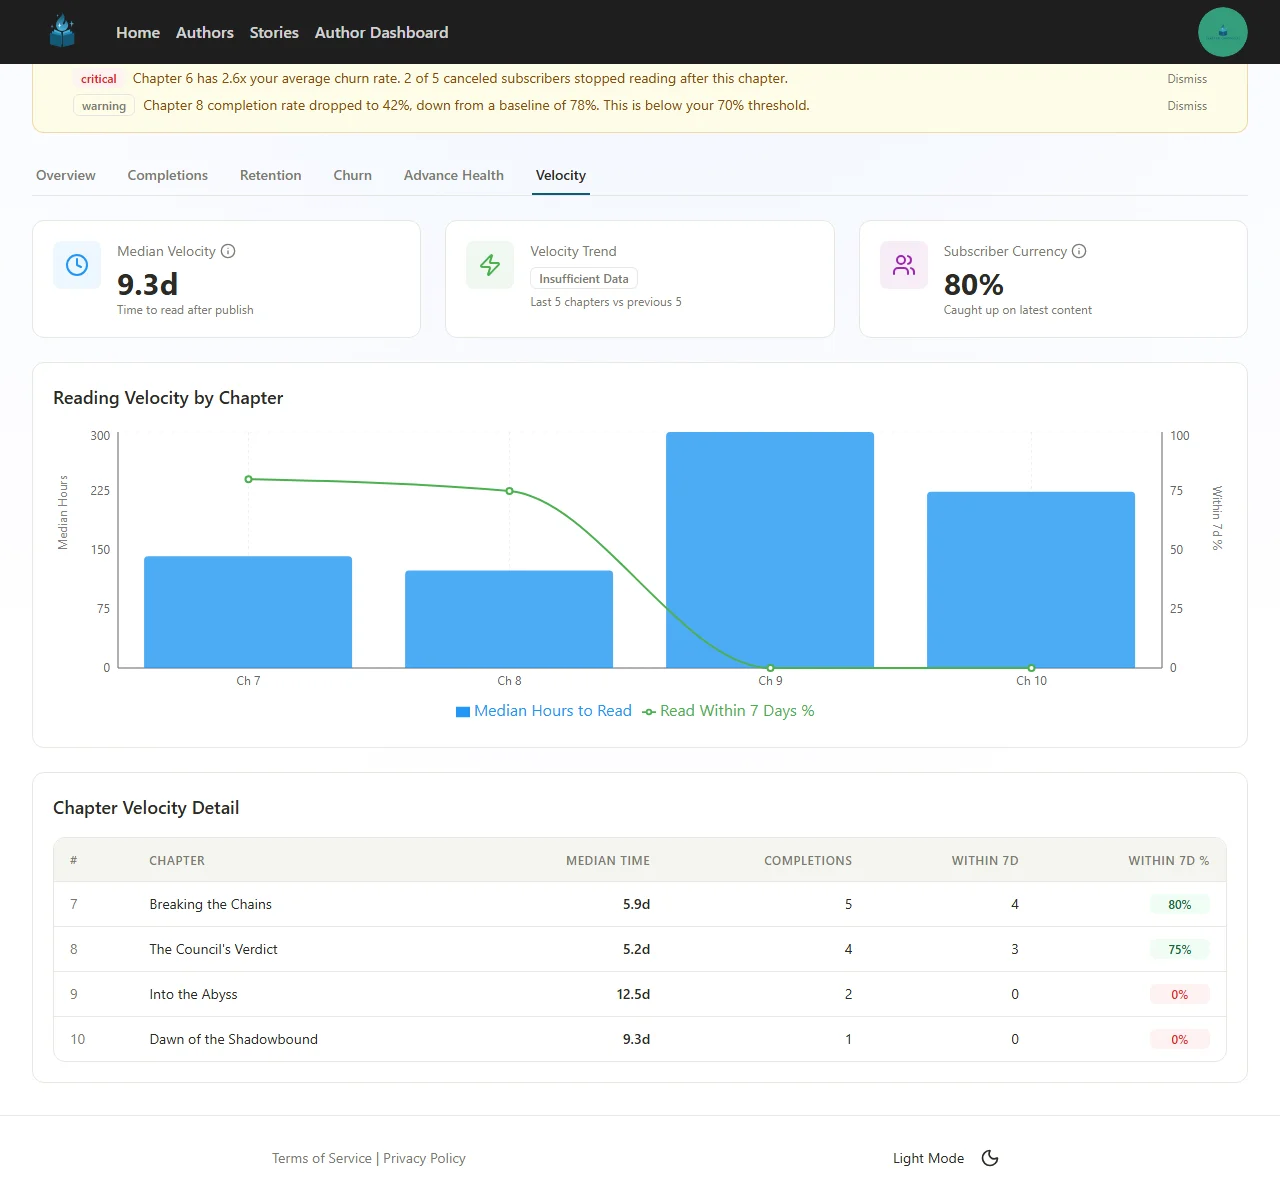Select the Into the Abyss chapter row
This screenshot has width=1280, height=1200.
click(193, 994)
